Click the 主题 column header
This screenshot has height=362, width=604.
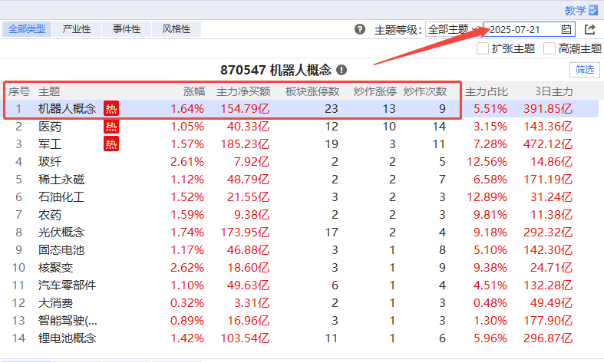click(49, 92)
